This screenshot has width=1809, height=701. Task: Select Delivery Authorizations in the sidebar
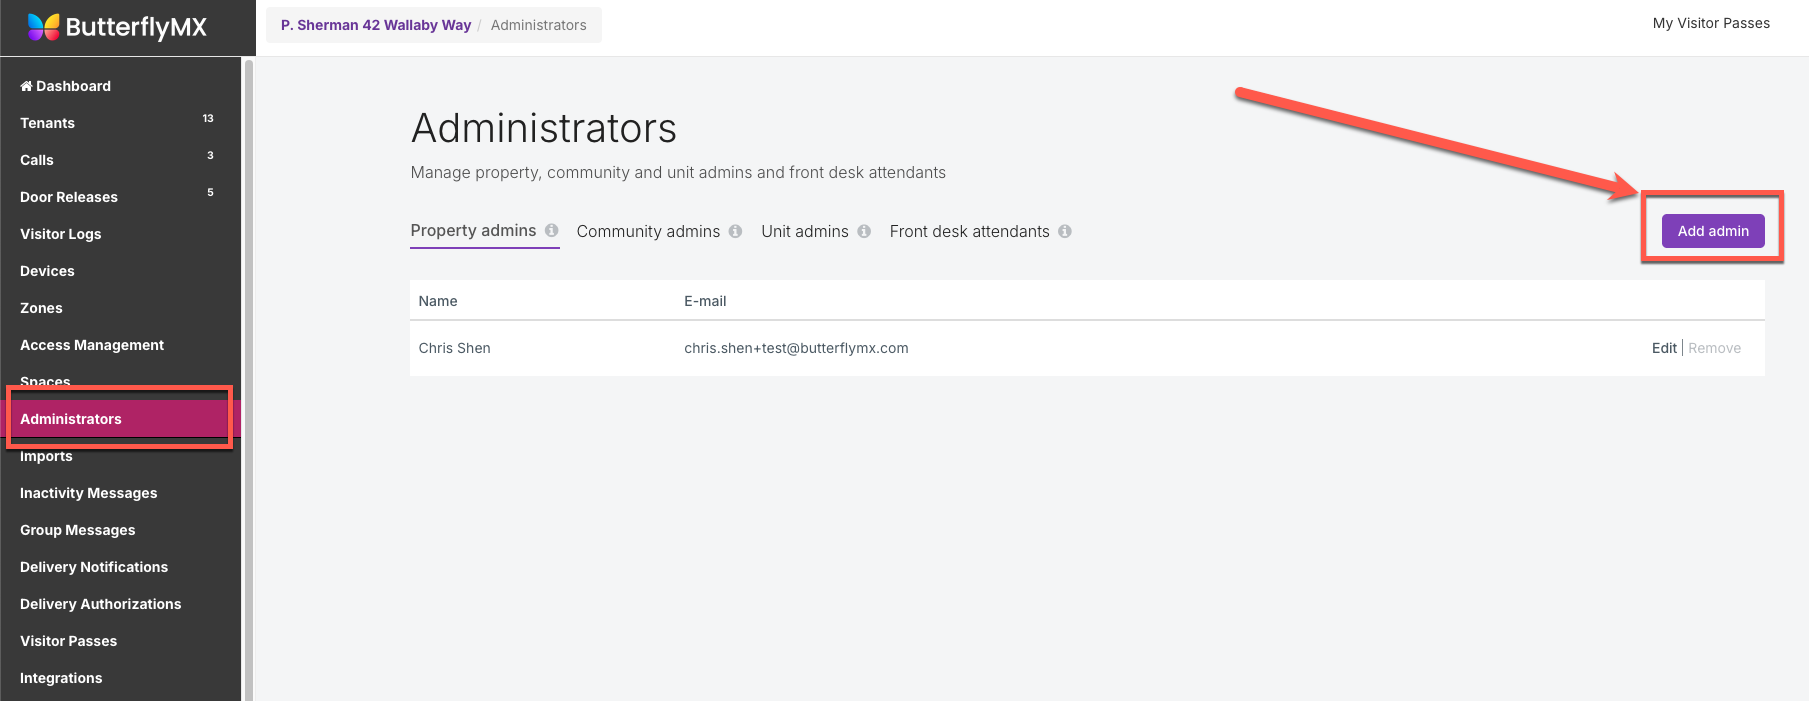coord(101,604)
